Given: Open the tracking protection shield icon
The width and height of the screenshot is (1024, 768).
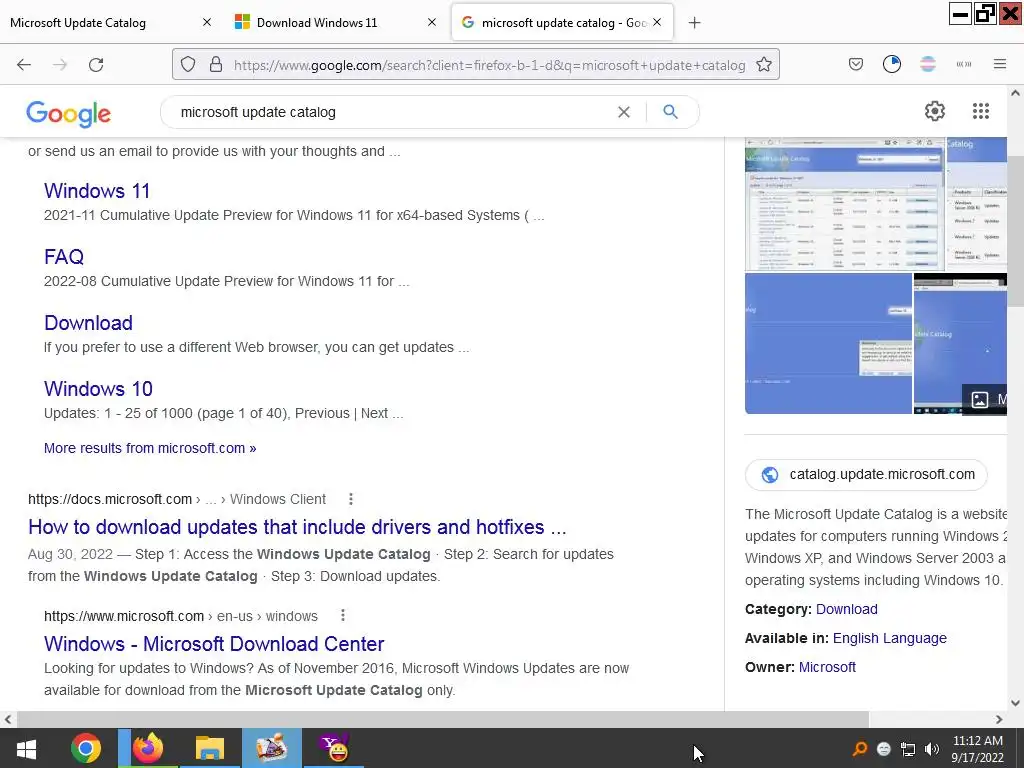Looking at the screenshot, I should click(188, 65).
